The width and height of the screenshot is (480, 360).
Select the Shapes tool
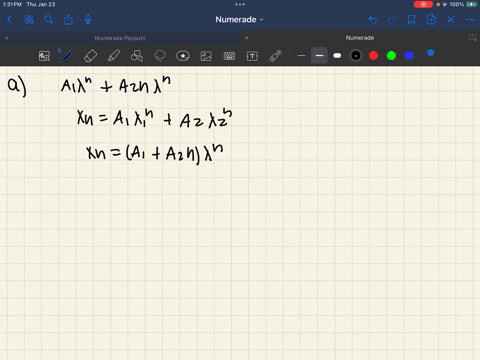(137, 56)
